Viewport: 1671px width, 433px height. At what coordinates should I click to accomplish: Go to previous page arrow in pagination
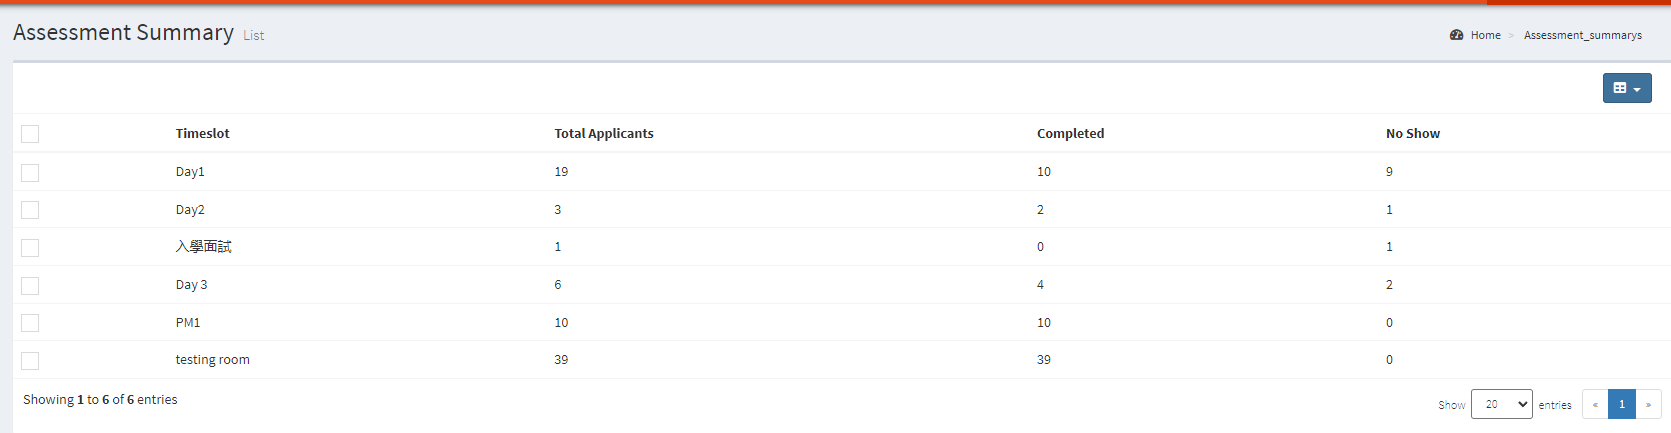coord(1595,404)
